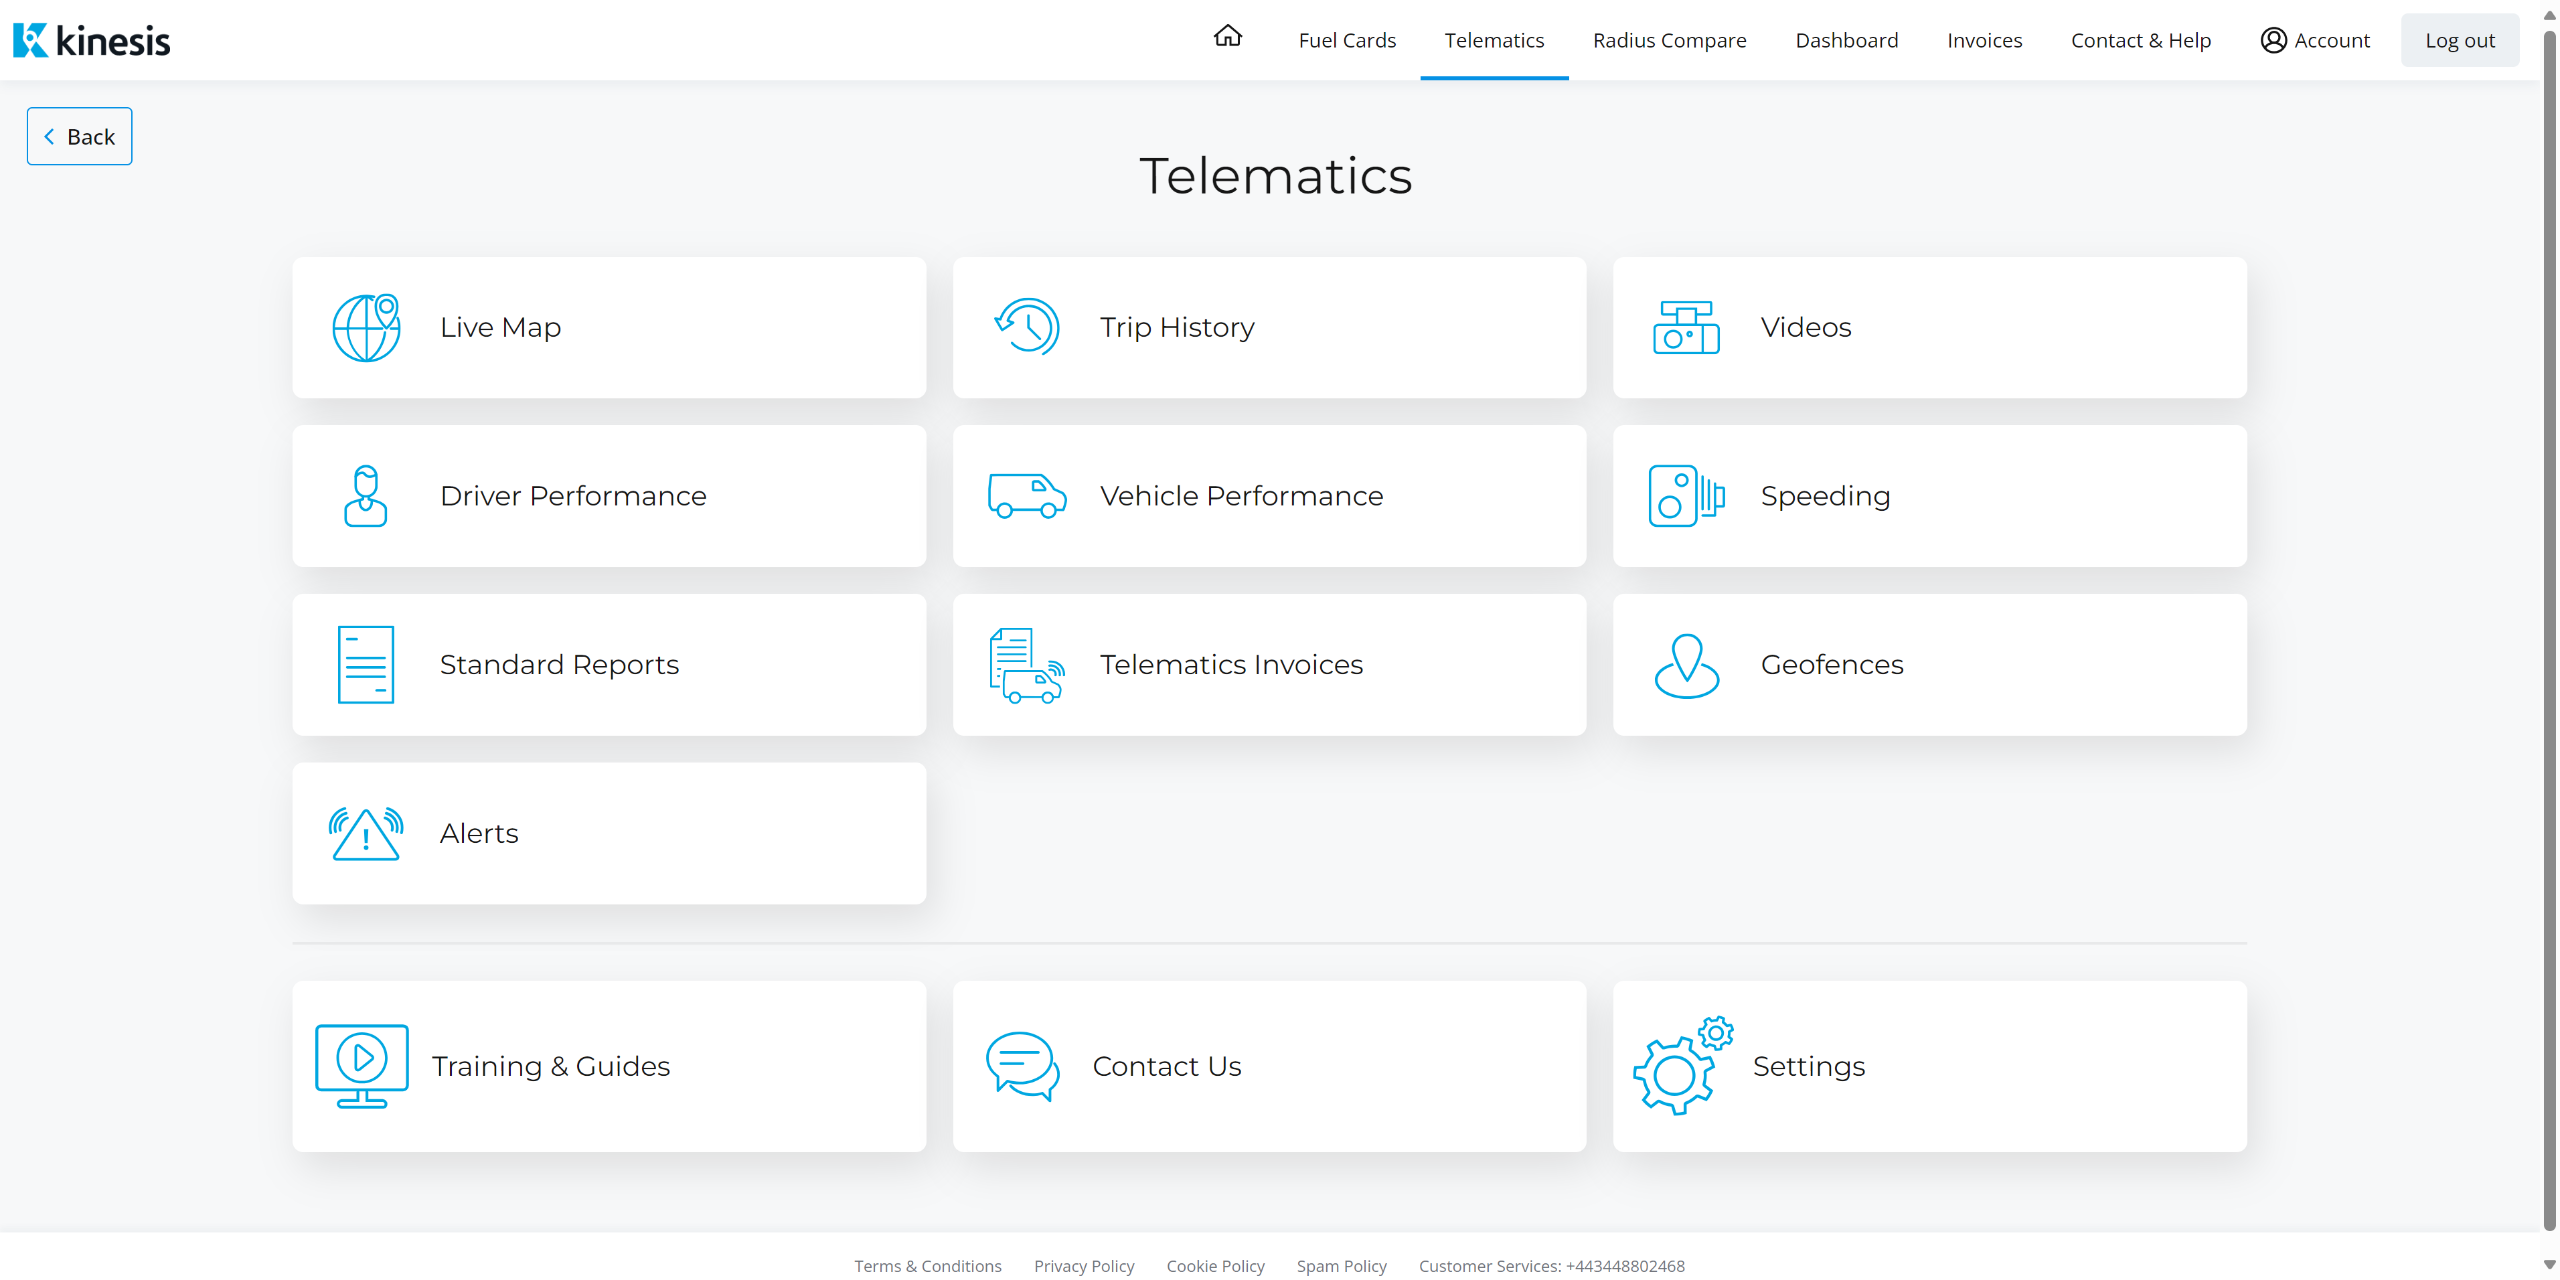Switch to Fuel Cards tab
The height and width of the screenshot is (1280, 2560).
1347,40
